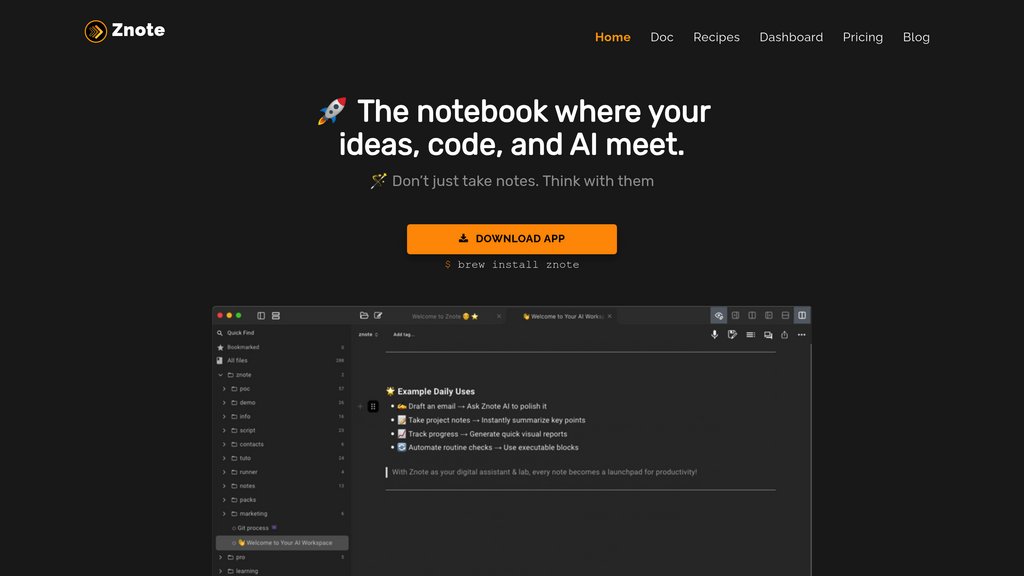Click the new note compose icon
Image resolution: width=1024 pixels, height=576 pixels.
pyautogui.click(x=377, y=315)
